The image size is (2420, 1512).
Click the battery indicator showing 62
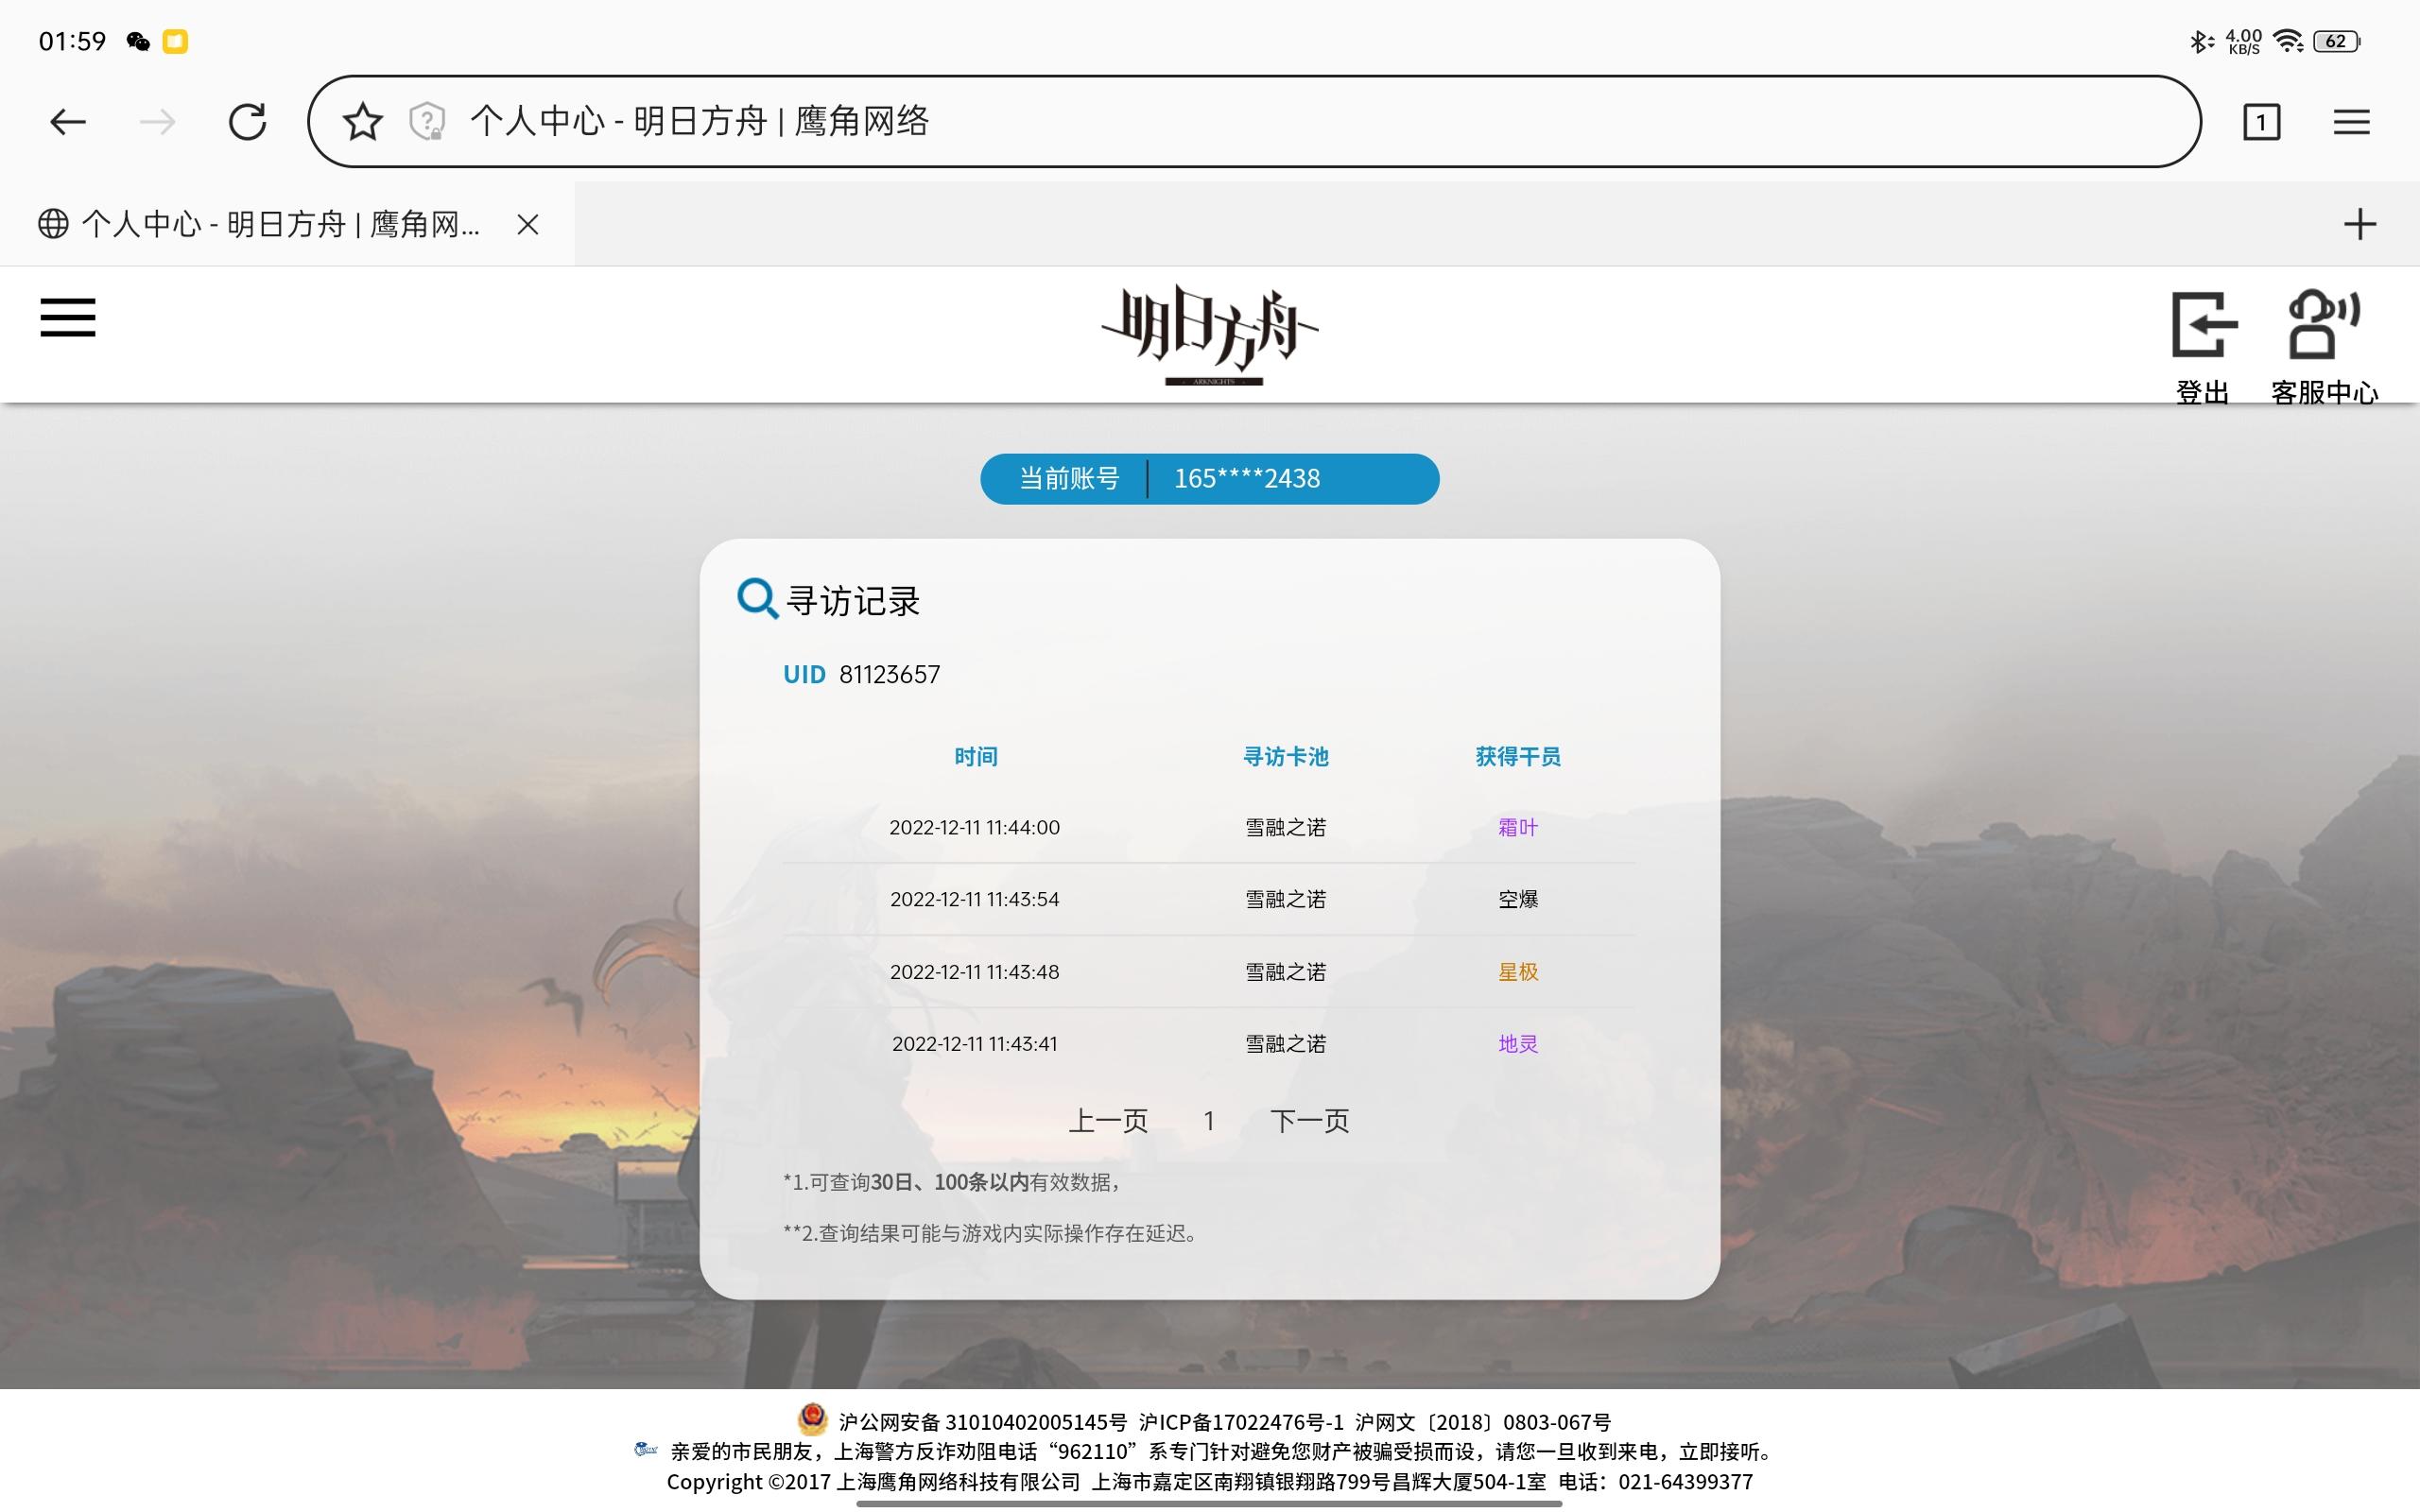pyautogui.click(x=2338, y=41)
